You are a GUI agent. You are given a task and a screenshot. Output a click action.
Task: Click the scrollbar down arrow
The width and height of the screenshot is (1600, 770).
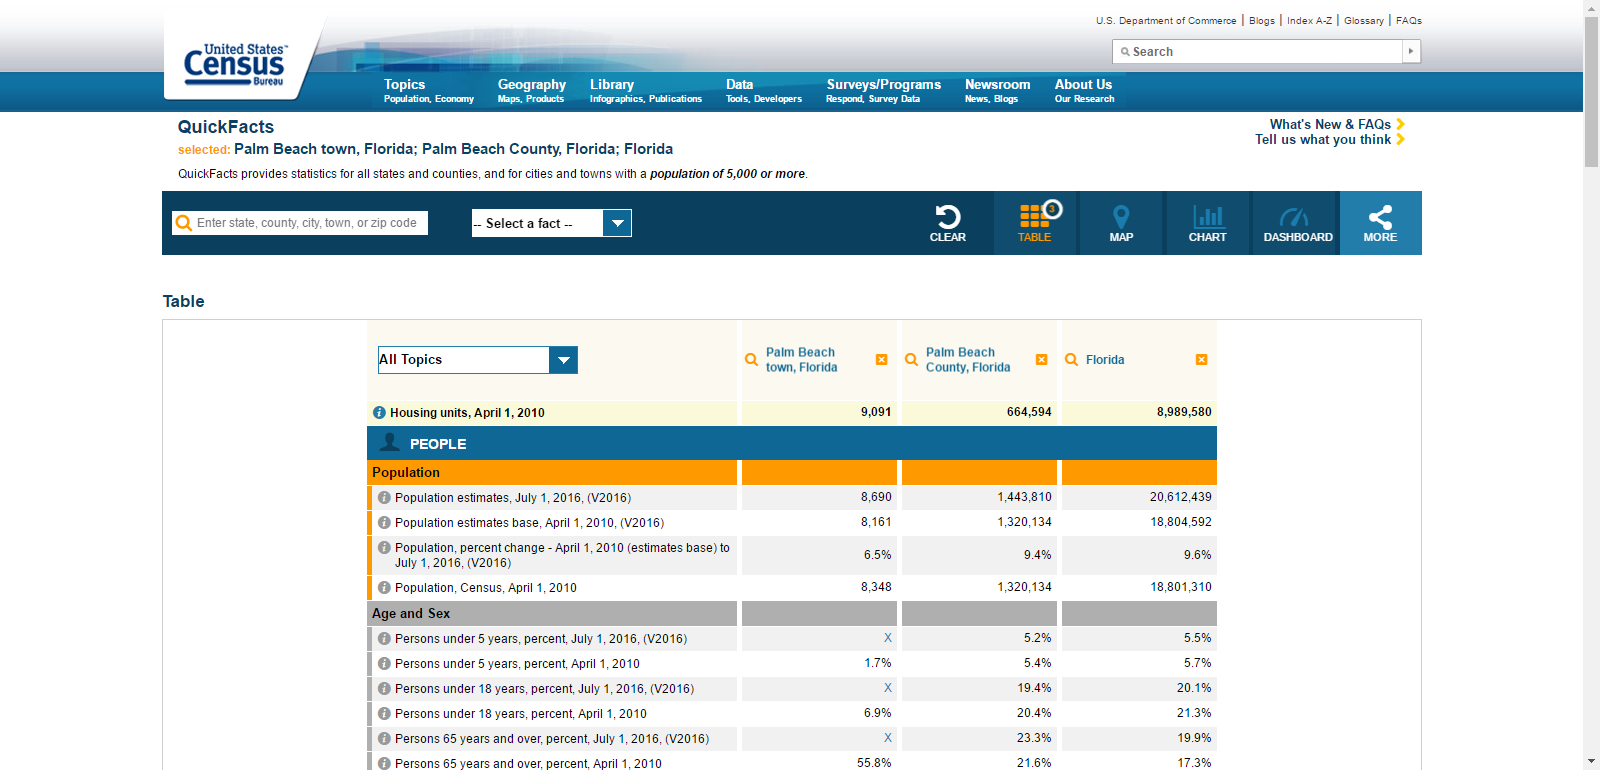coord(1591,761)
